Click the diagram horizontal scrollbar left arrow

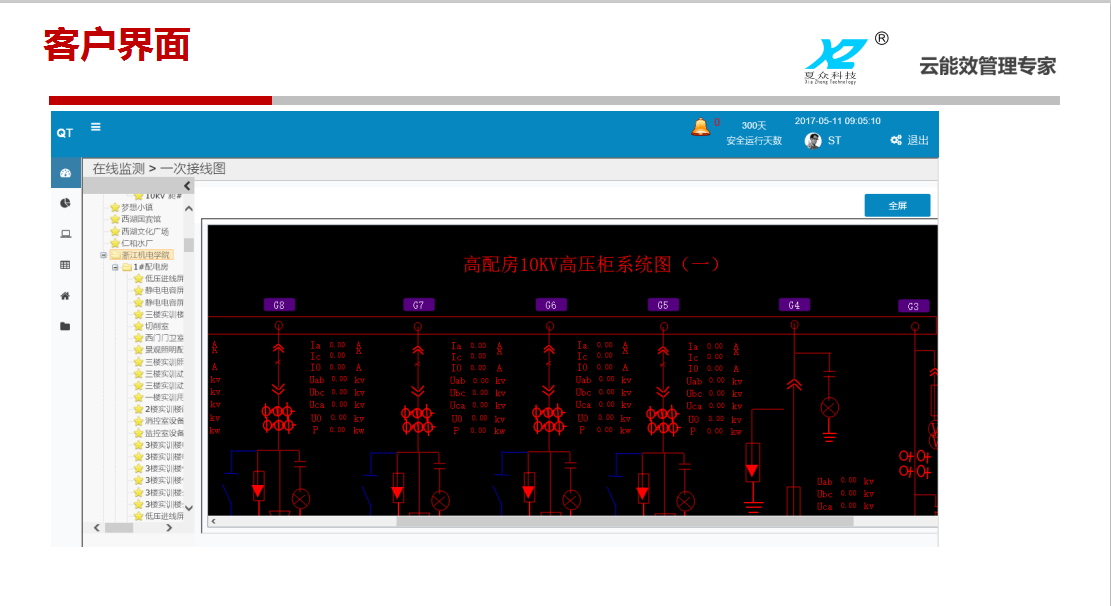coord(213,521)
